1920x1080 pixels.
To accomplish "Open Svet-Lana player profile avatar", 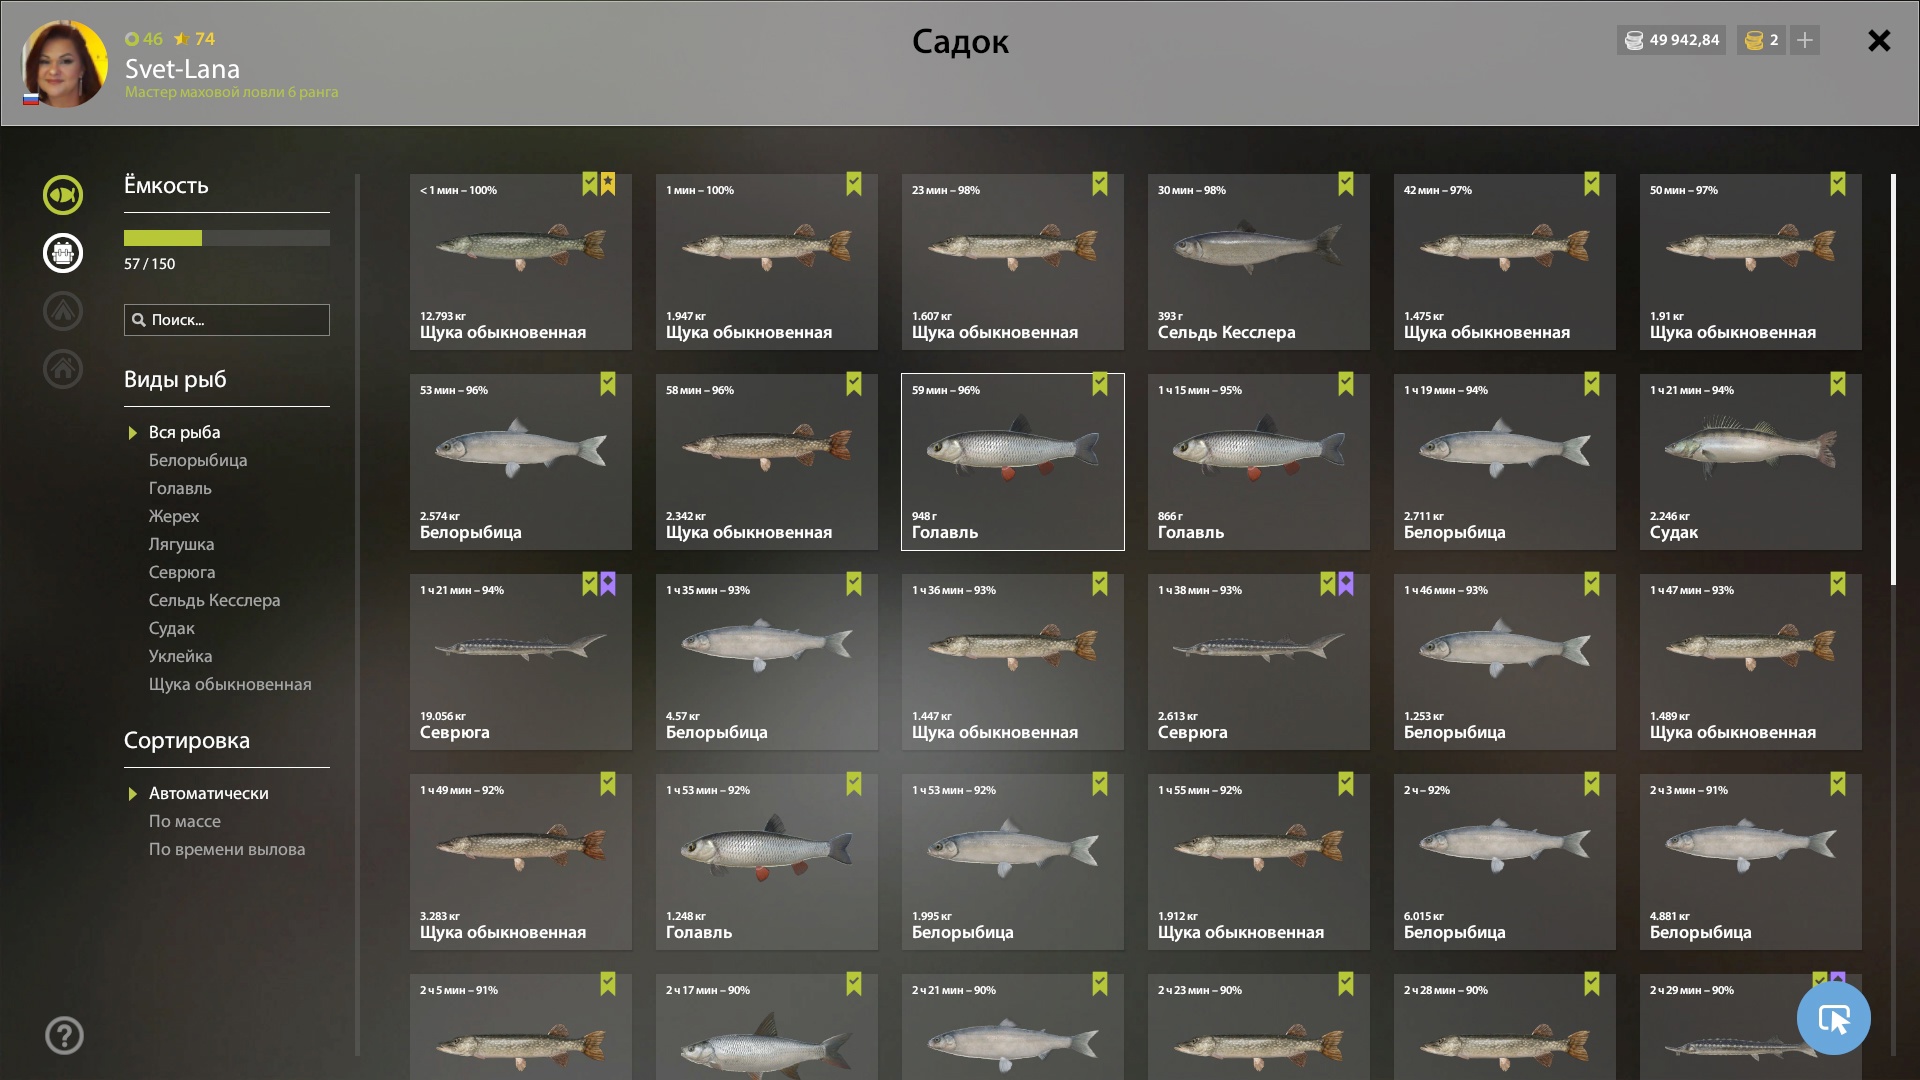I will 65,63.
